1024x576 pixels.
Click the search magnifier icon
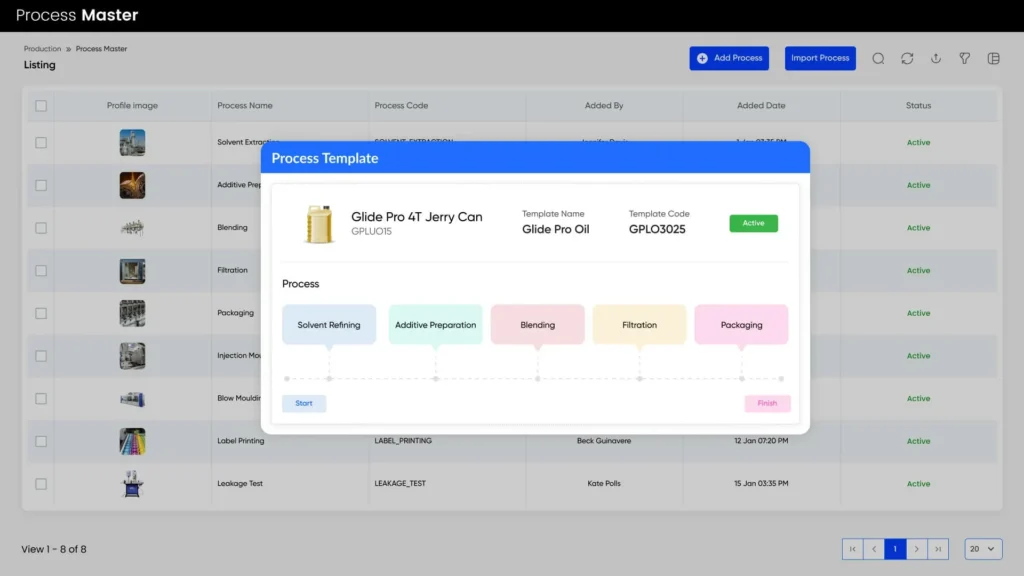(878, 58)
